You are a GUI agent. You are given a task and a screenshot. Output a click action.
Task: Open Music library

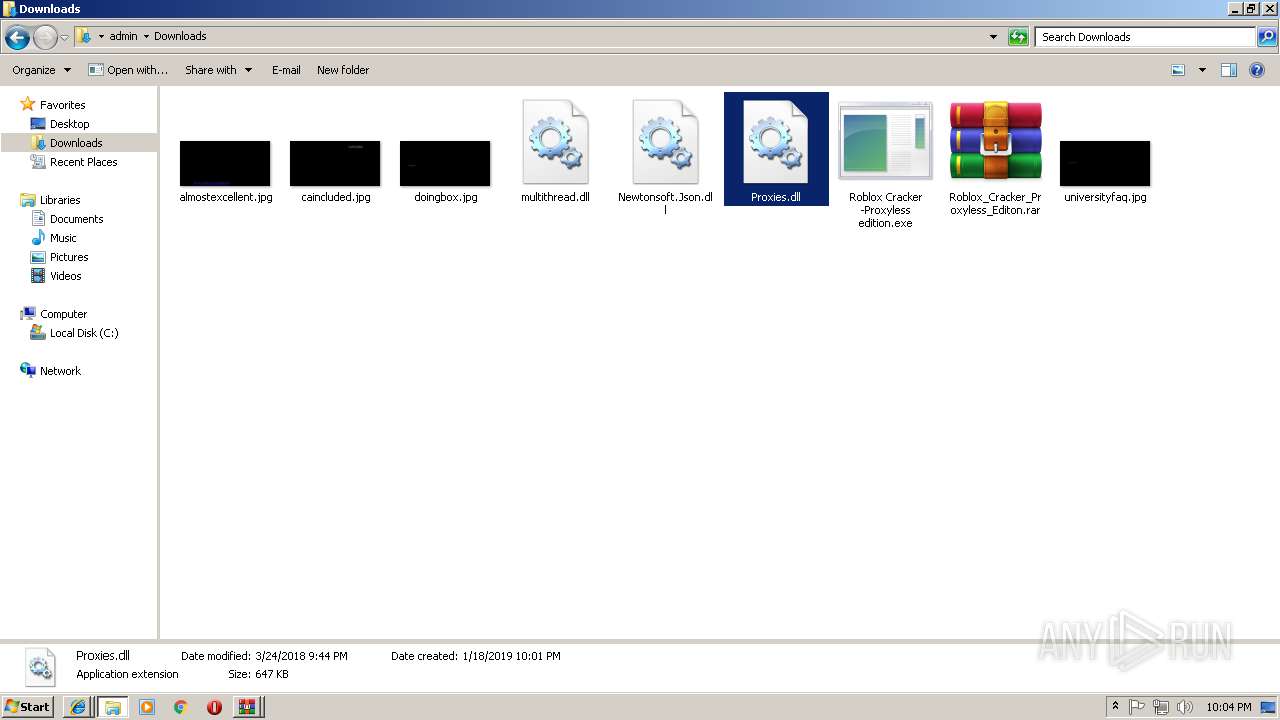tap(63, 238)
